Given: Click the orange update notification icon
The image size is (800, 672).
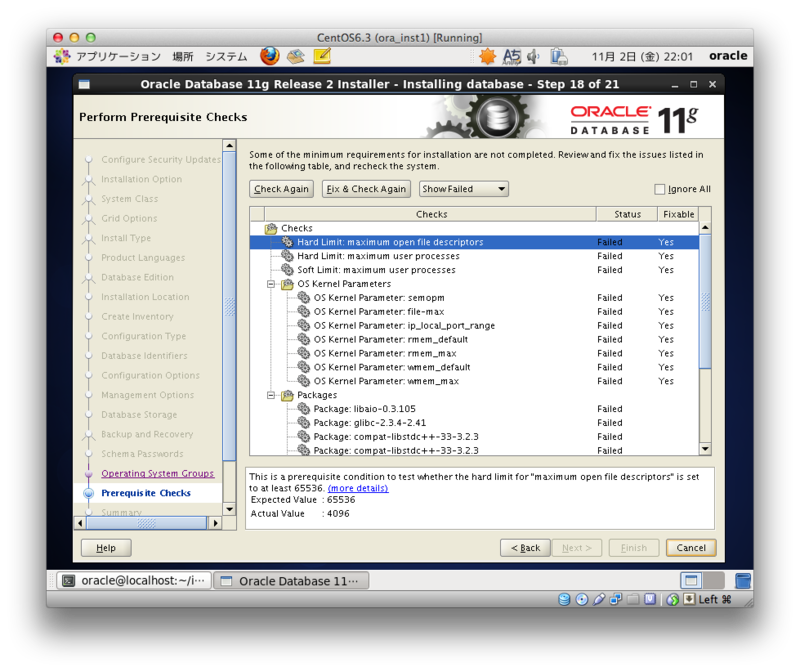Looking at the screenshot, I should [487, 56].
